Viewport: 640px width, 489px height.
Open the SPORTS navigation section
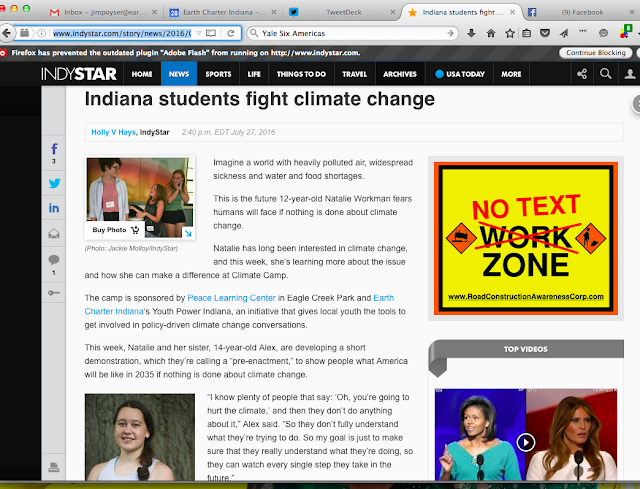(x=218, y=74)
